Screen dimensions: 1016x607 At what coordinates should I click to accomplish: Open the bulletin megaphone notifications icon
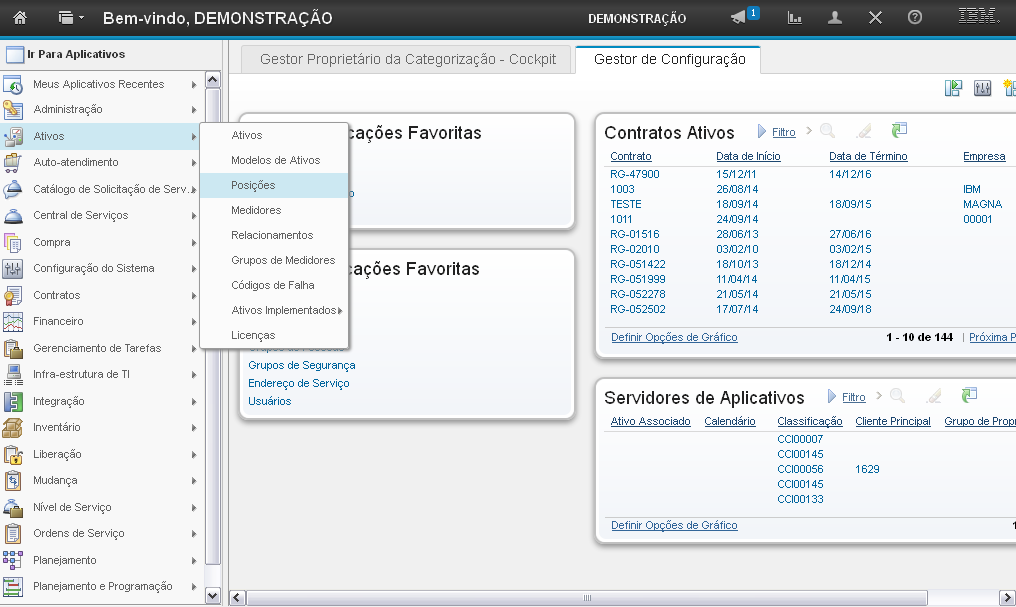[739, 18]
